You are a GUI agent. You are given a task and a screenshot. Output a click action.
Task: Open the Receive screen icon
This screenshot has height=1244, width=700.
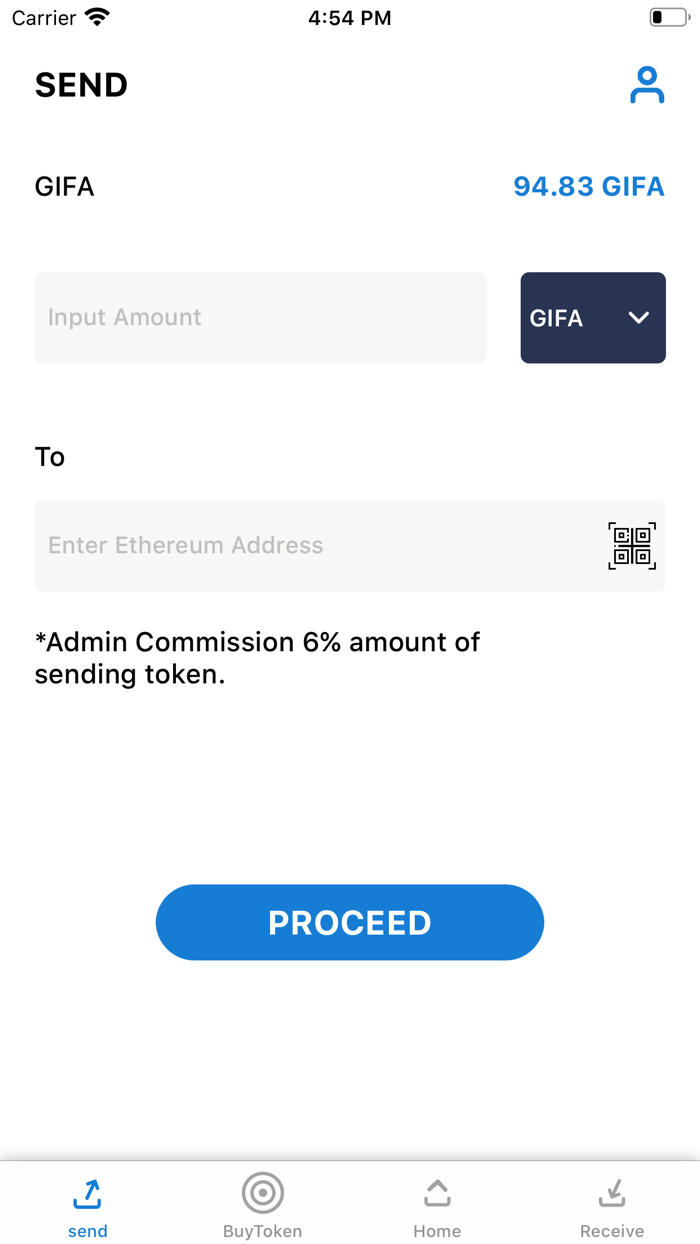[612, 1193]
